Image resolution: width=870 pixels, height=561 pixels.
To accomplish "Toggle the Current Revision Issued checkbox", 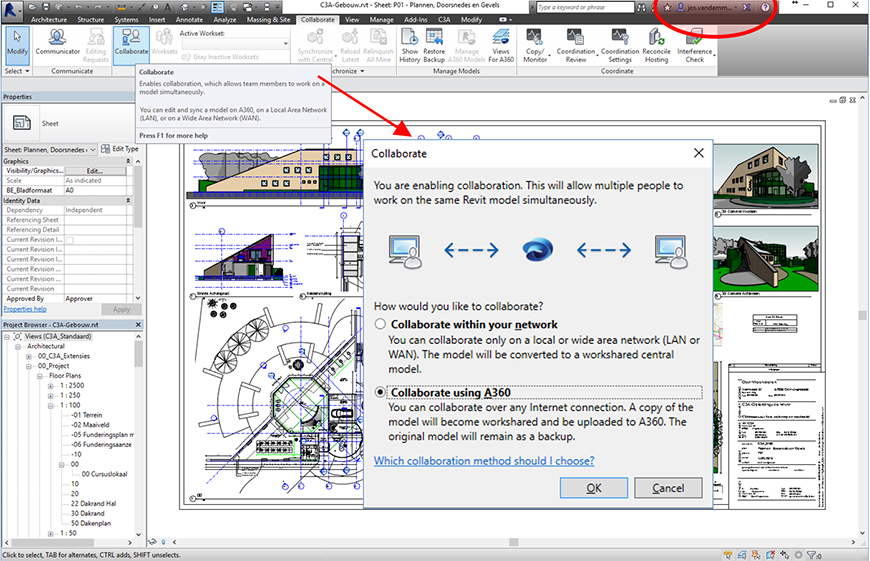I will 70,240.
